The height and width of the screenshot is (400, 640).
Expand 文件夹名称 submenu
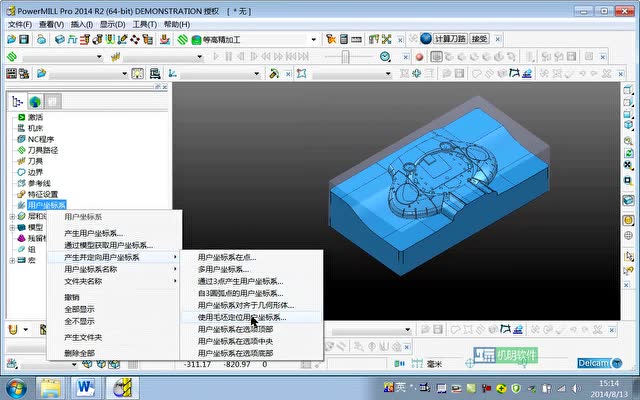click(x=114, y=281)
